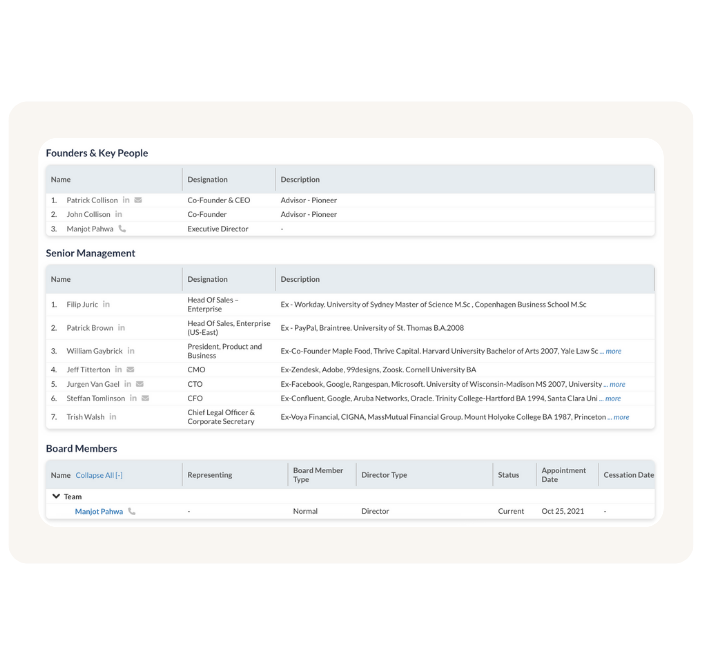The height and width of the screenshot is (665, 702).
Task: Click Co-Founder & CEO designation
Action: point(219,200)
